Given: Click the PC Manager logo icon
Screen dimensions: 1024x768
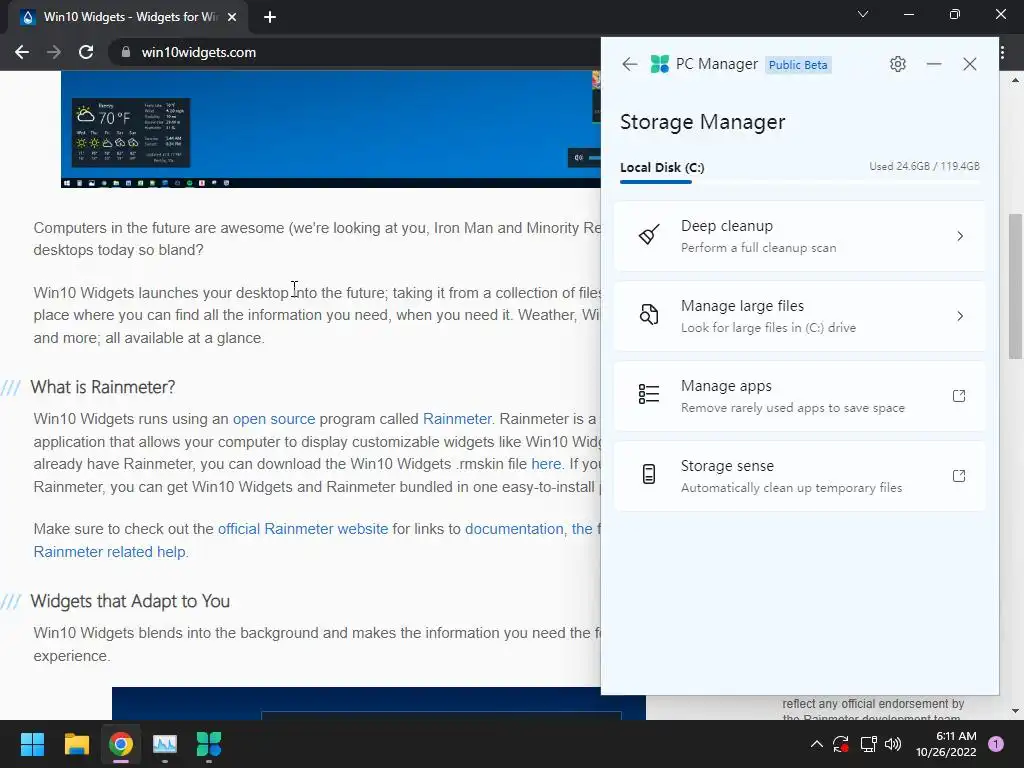Looking at the screenshot, I should [x=660, y=64].
